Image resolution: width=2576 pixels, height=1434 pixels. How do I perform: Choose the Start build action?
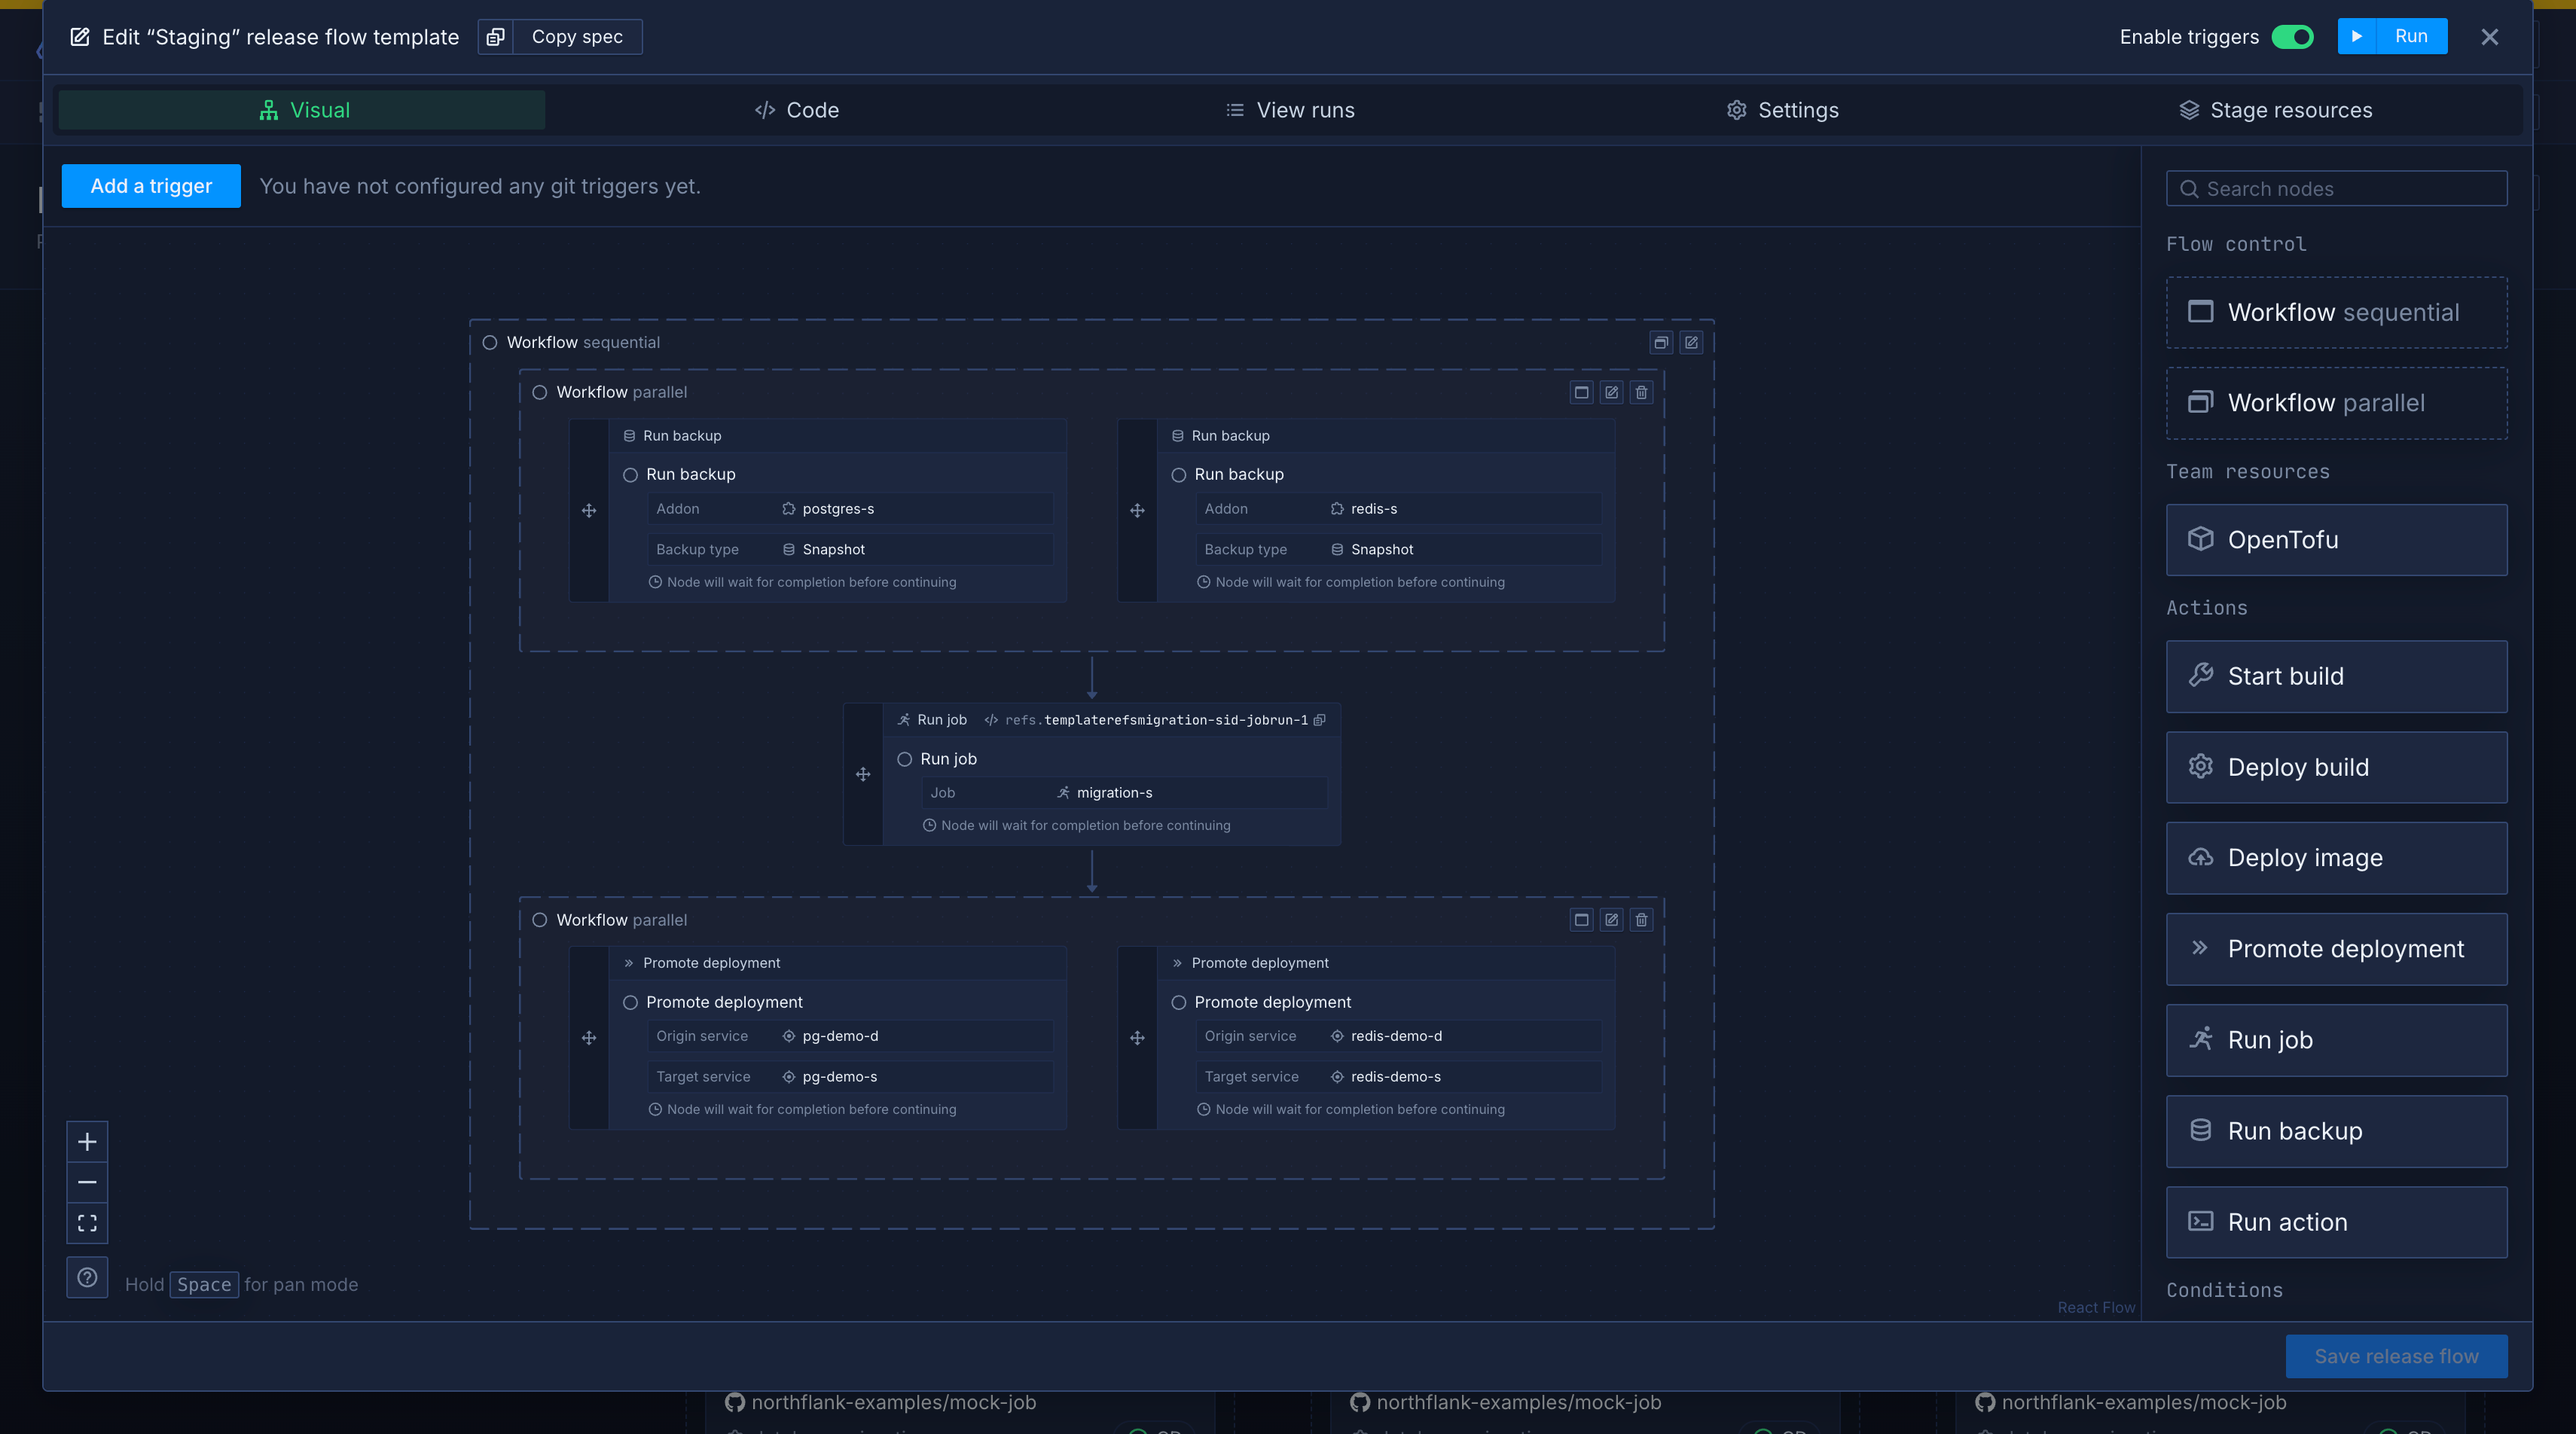[x=2336, y=676]
